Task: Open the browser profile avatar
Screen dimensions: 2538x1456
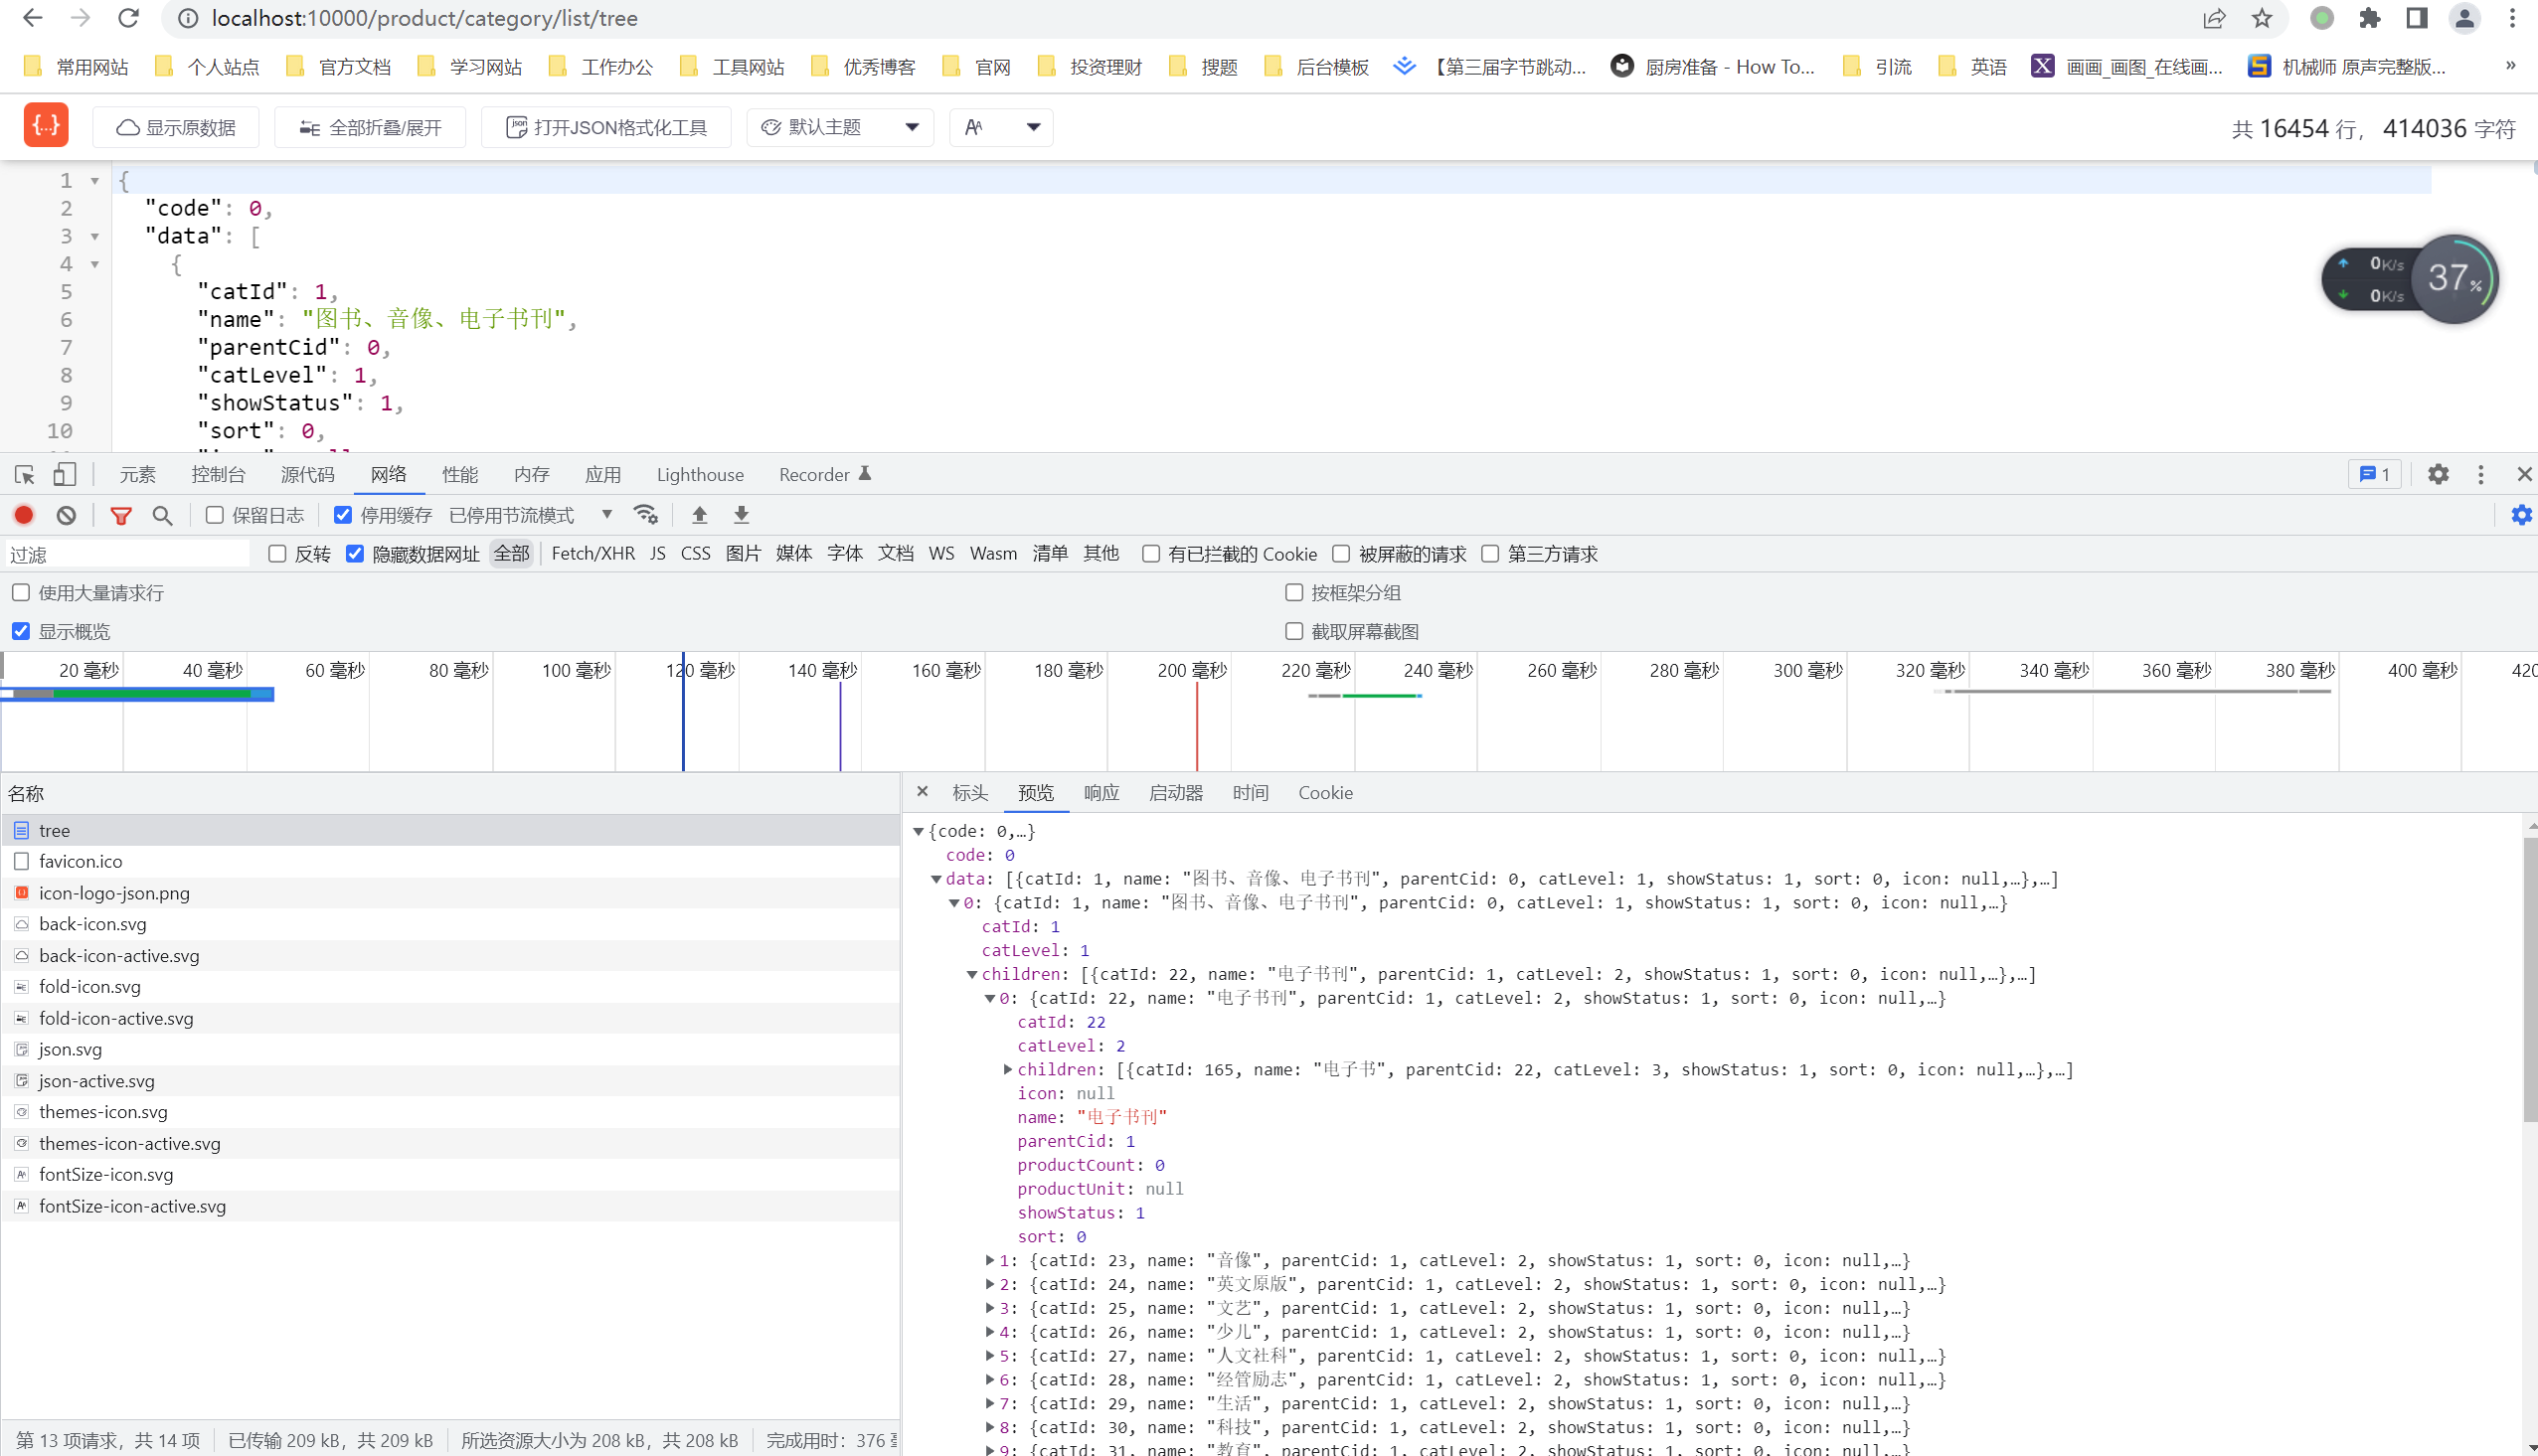Action: click(2464, 18)
